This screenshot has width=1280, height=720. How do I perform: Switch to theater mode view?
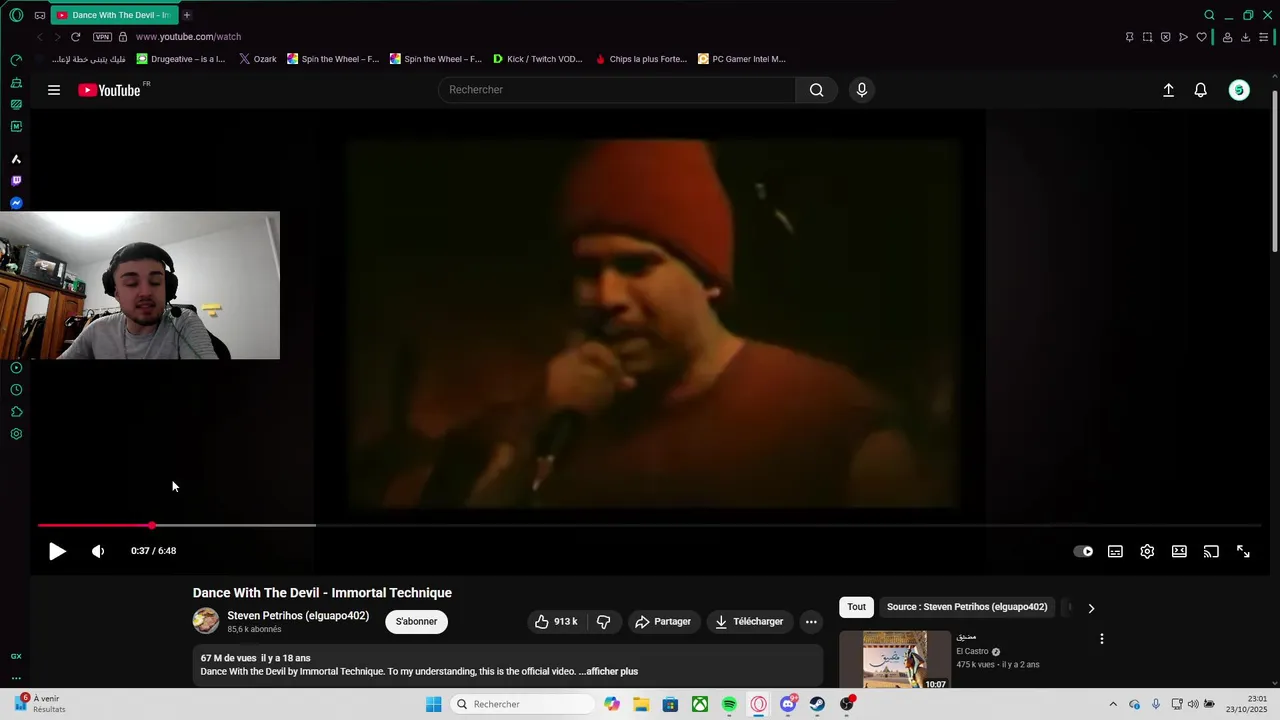[x=1179, y=551]
